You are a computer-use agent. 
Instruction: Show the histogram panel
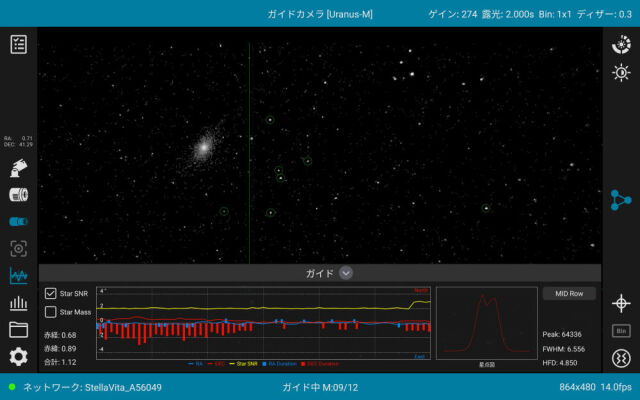pos(18,304)
